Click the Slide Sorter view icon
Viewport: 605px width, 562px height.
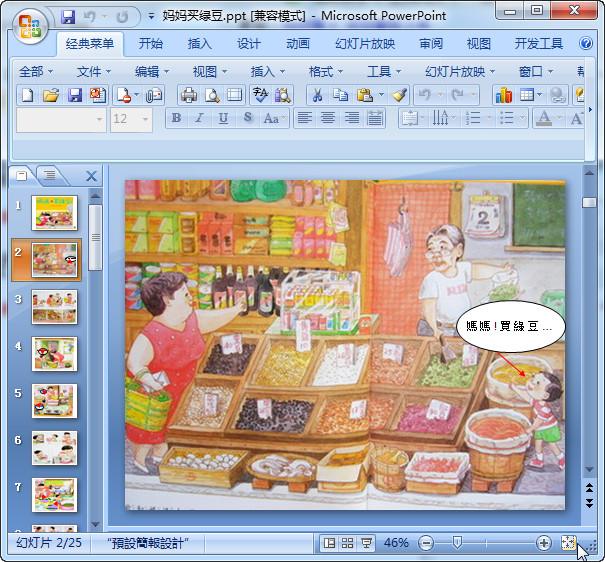click(348, 543)
